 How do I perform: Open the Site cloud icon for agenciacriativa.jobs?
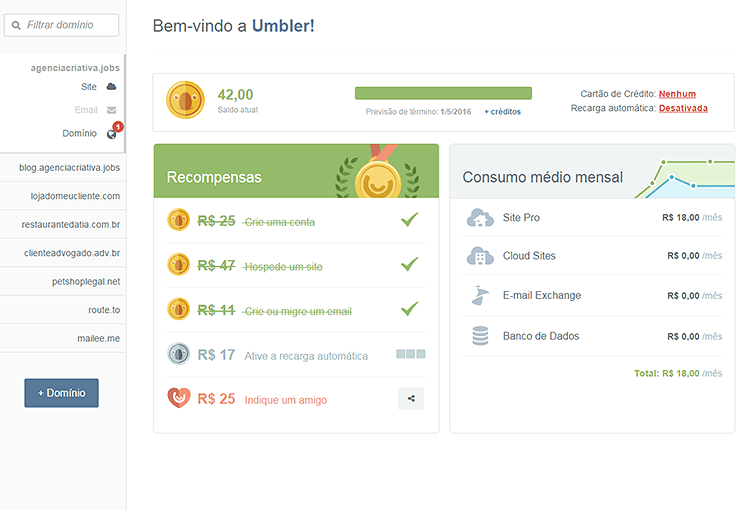(x=111, y=87)
